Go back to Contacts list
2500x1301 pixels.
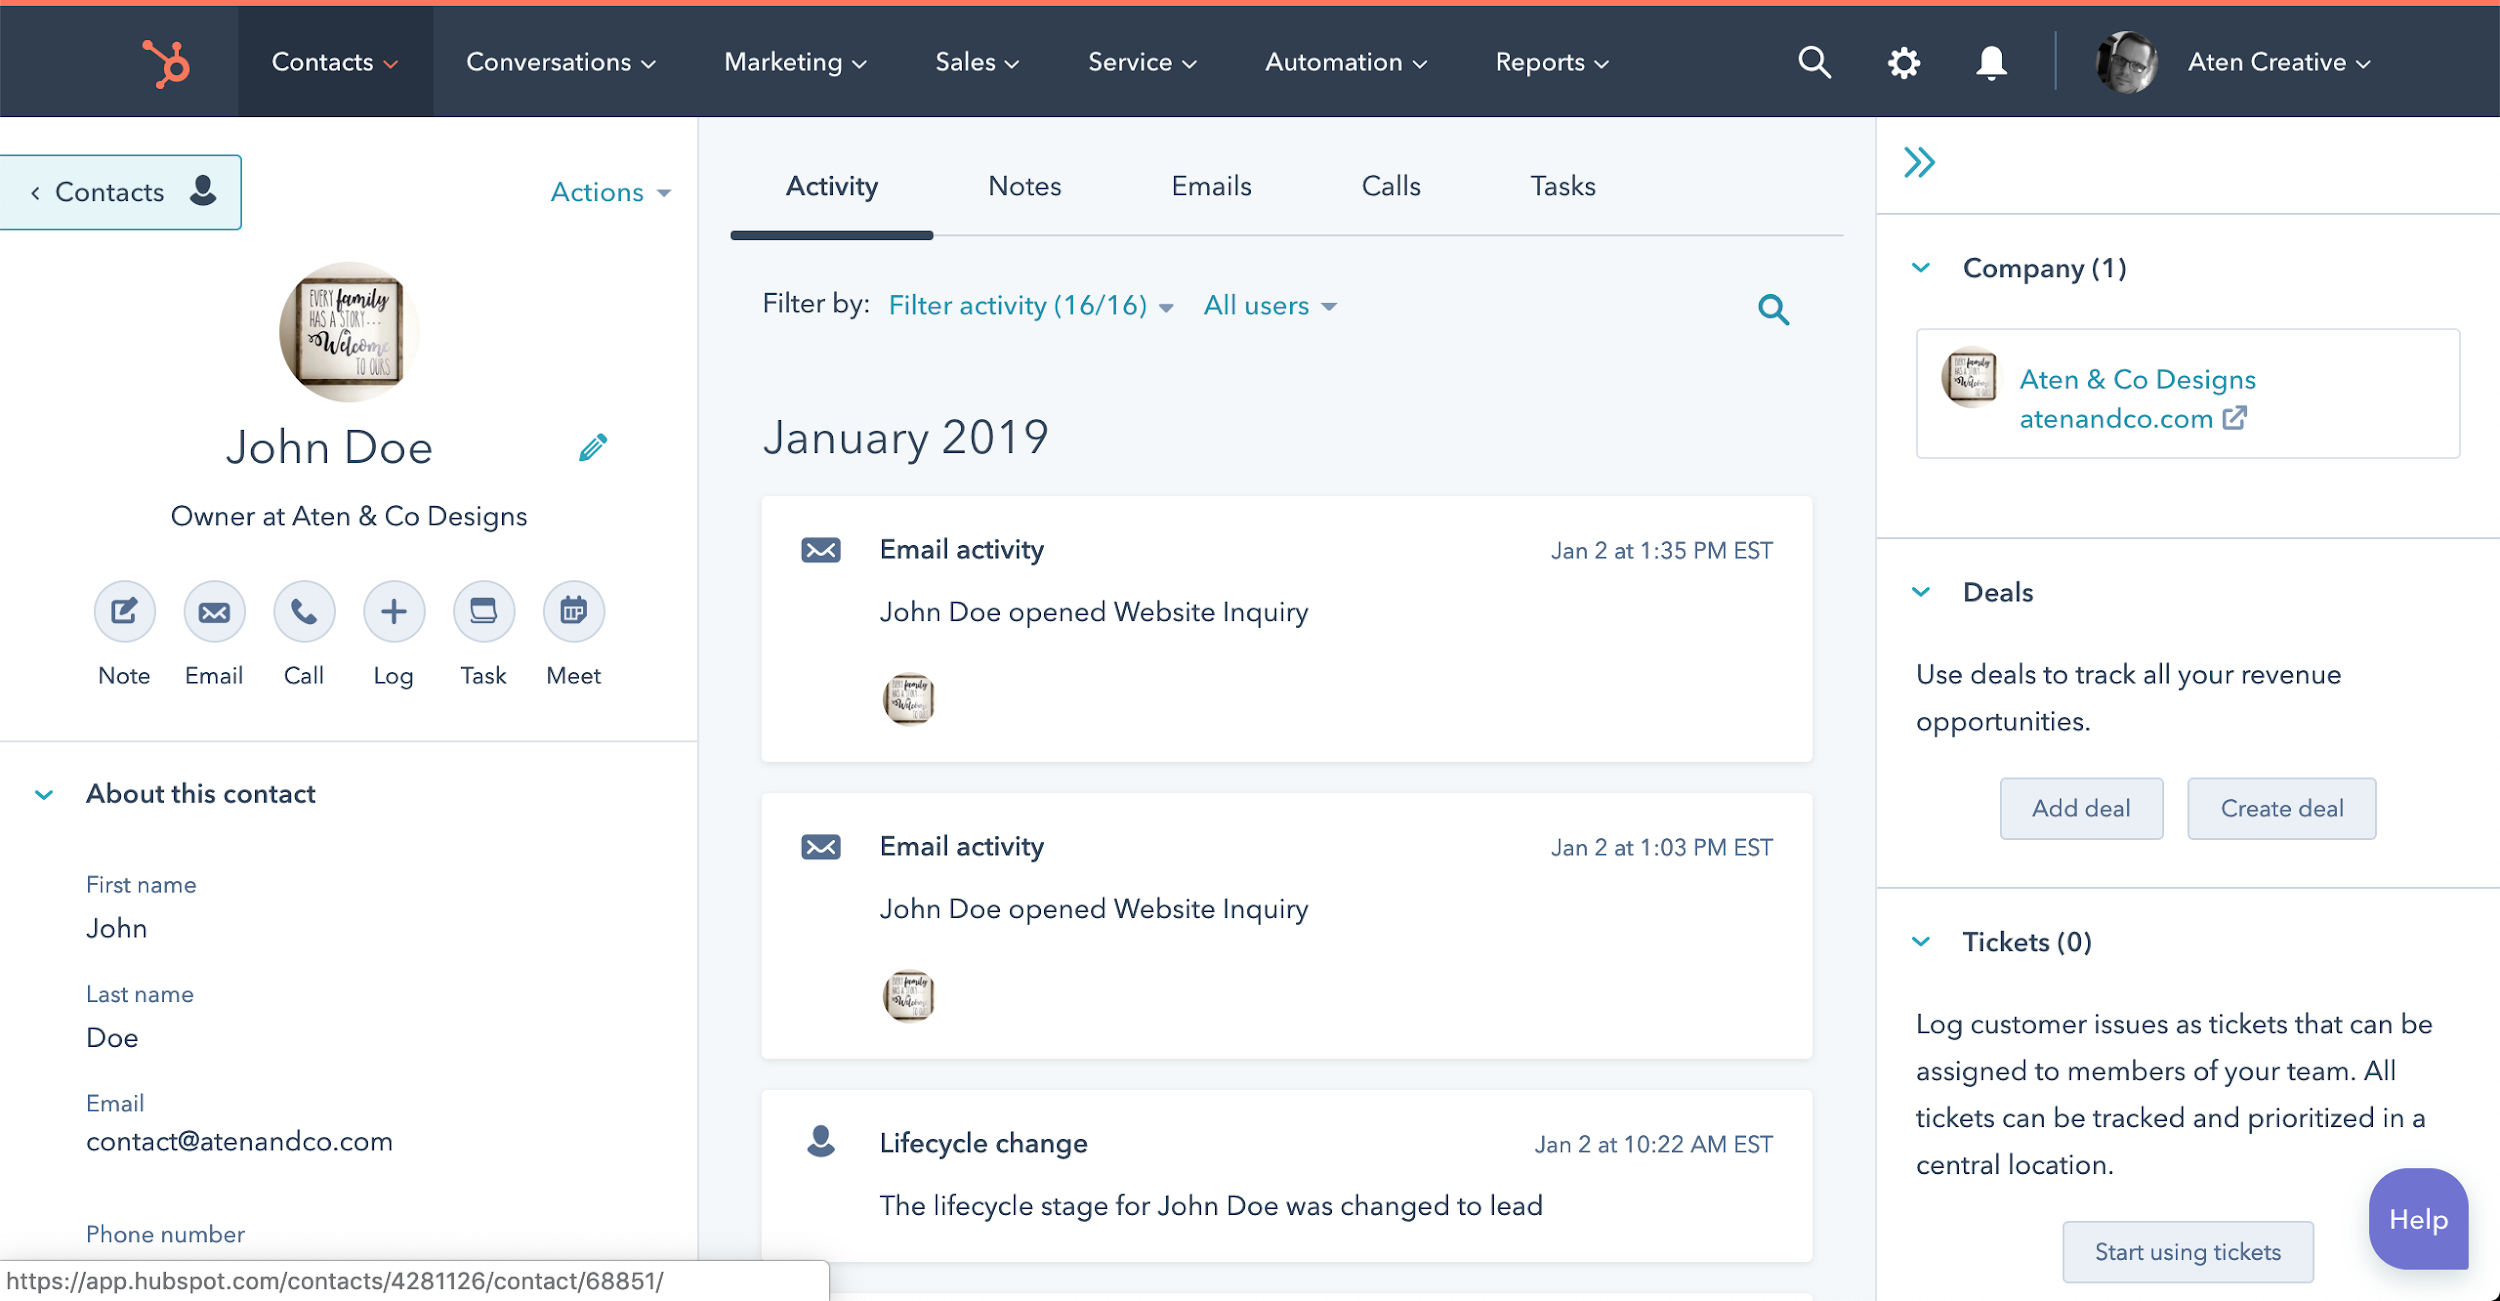120,192
